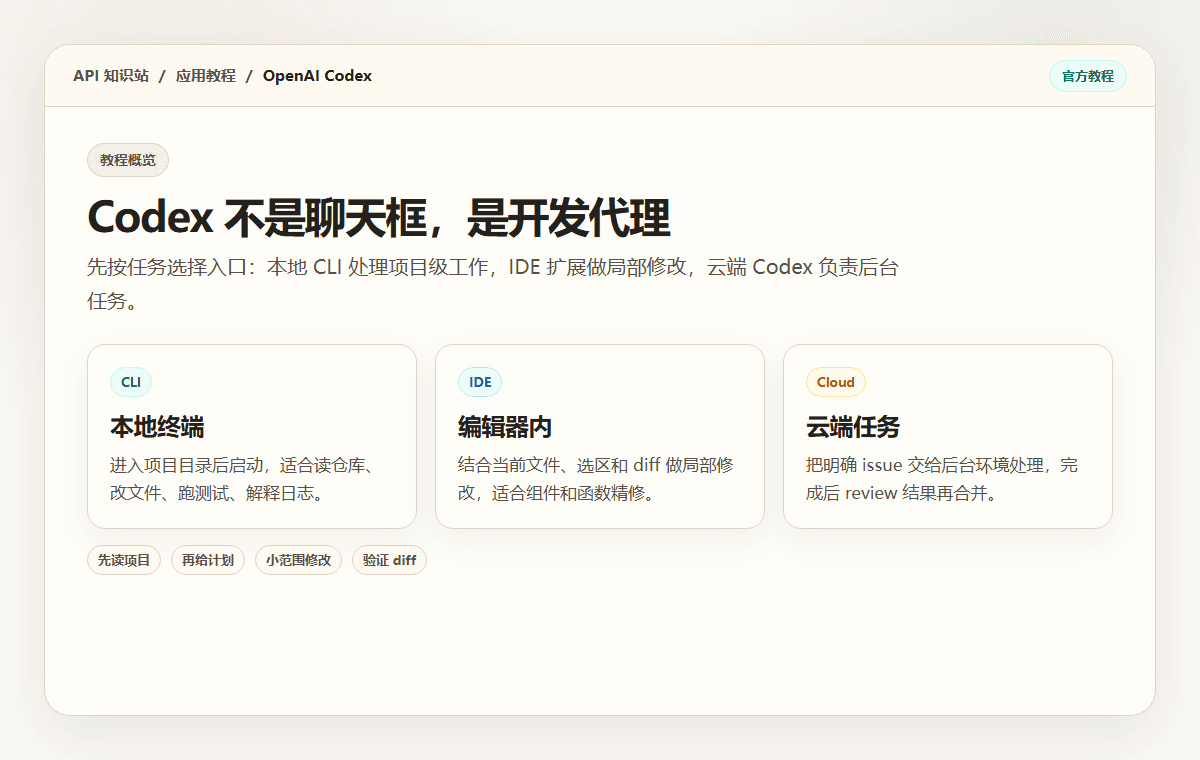
Task: Open the 本地终端 card title
Action: coord(157,428)
